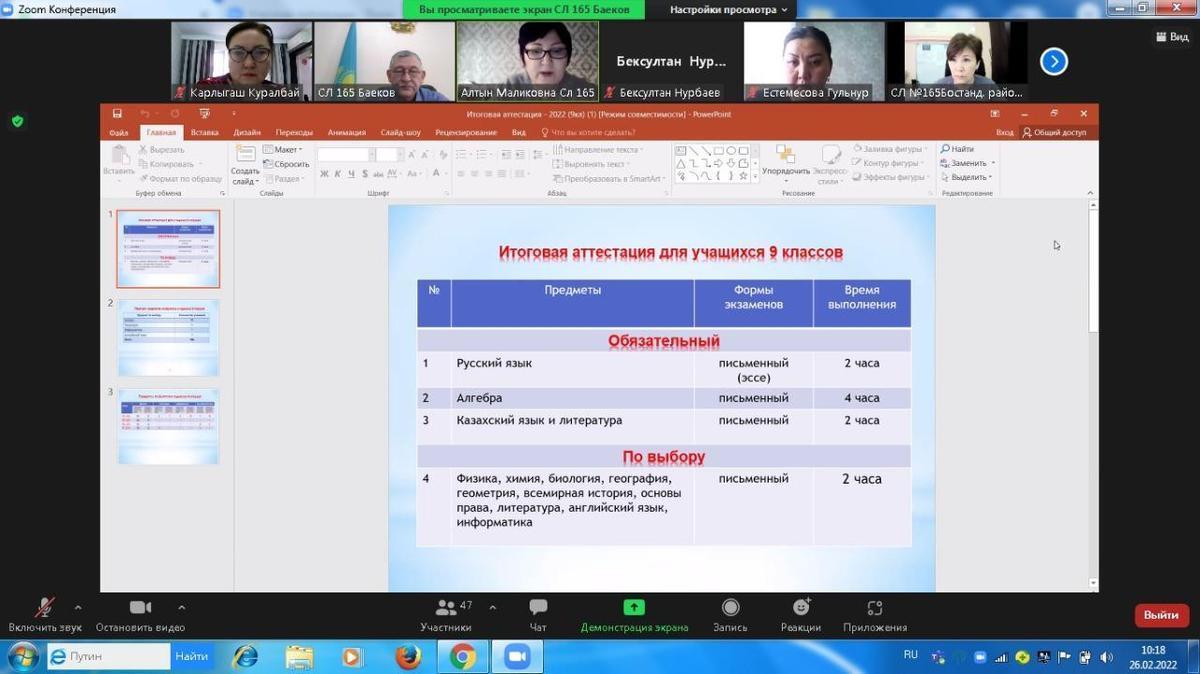Switch to the Дизайн ribbon tab
This screenshot has height=674, width=1200.
pyautogui.click(x=247, y=132)
